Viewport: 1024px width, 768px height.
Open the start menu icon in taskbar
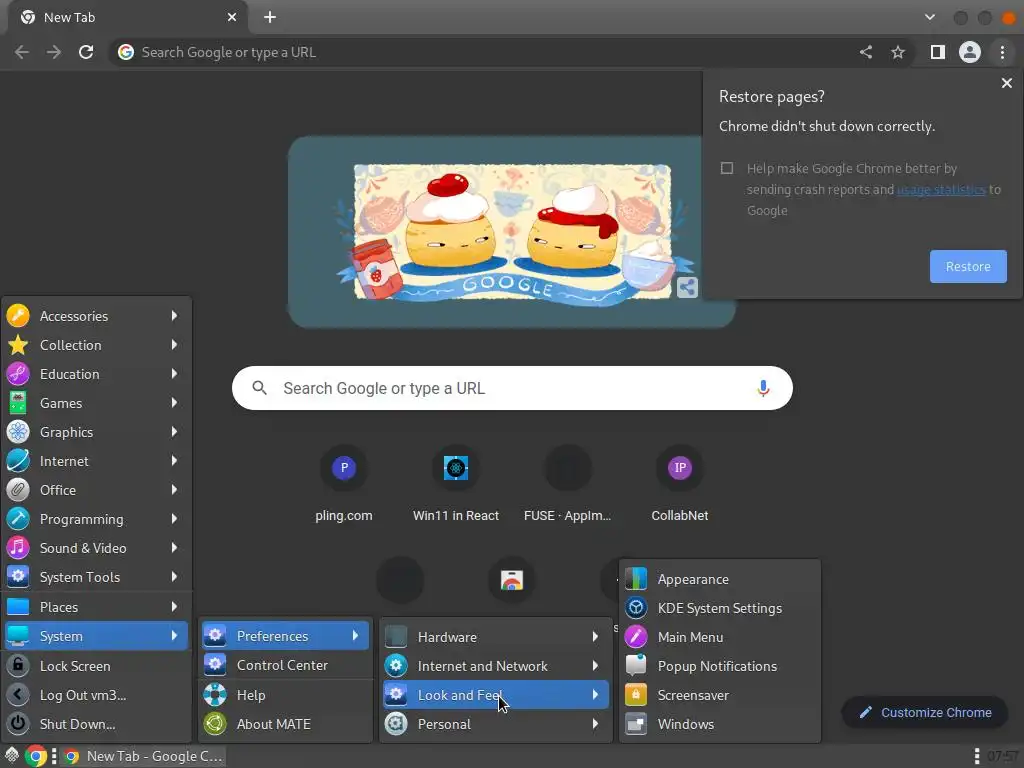tap(11, 756)
